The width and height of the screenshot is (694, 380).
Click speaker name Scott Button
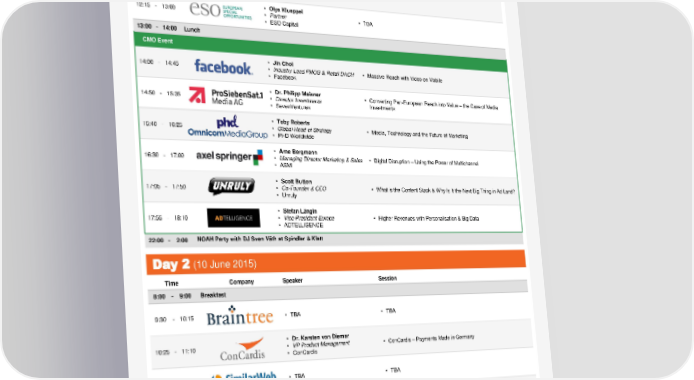(x=296, y=181)
